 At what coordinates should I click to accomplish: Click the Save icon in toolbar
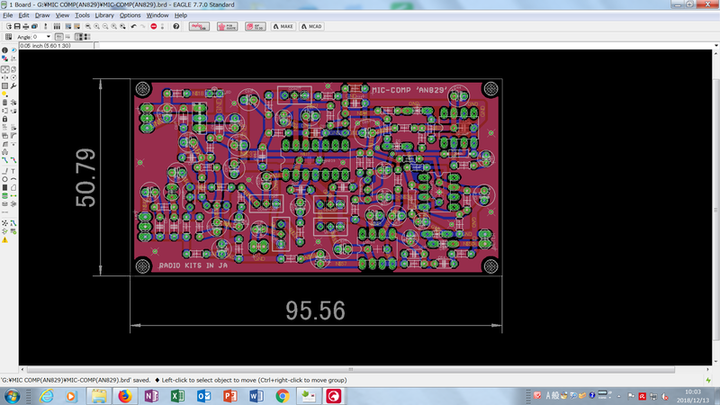(x=16, y=26)
